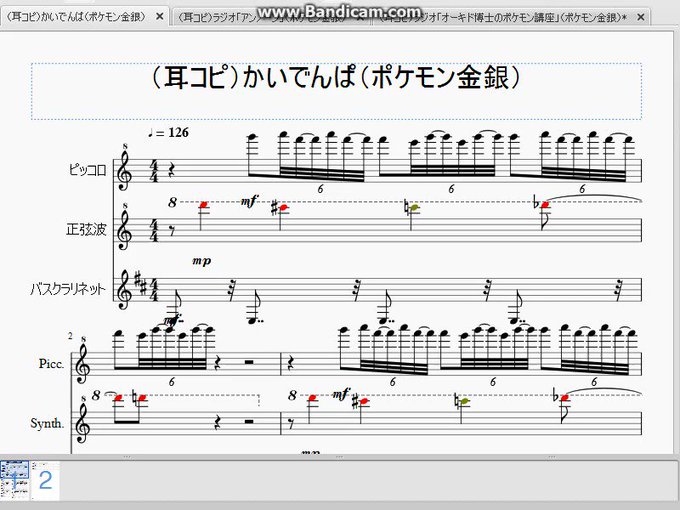Select the eighth rest starting the 正弦波 staff
Viewport: 680px width, 510px height.
(173, 231)
